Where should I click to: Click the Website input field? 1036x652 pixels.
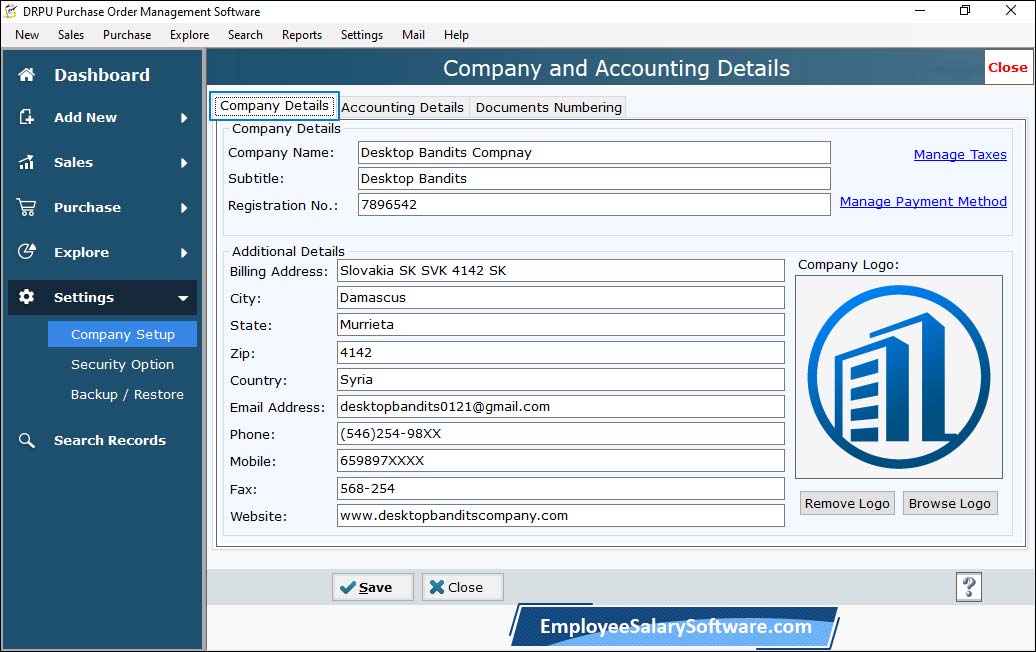click(x=560, y=515)
